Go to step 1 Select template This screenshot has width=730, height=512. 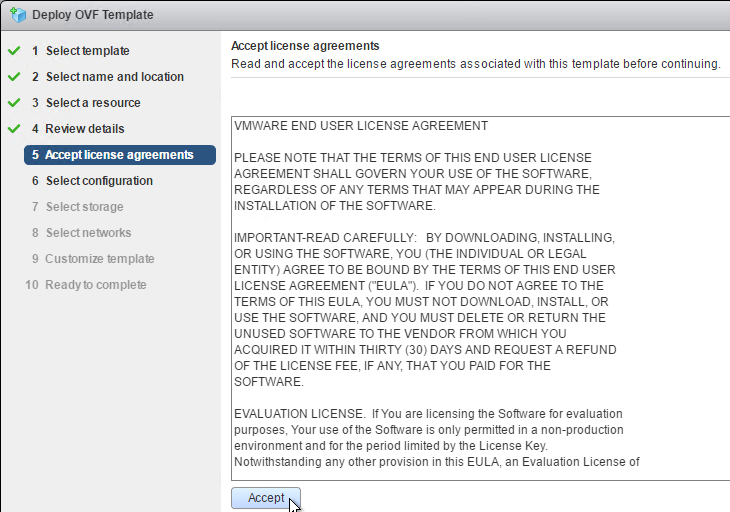81,51
